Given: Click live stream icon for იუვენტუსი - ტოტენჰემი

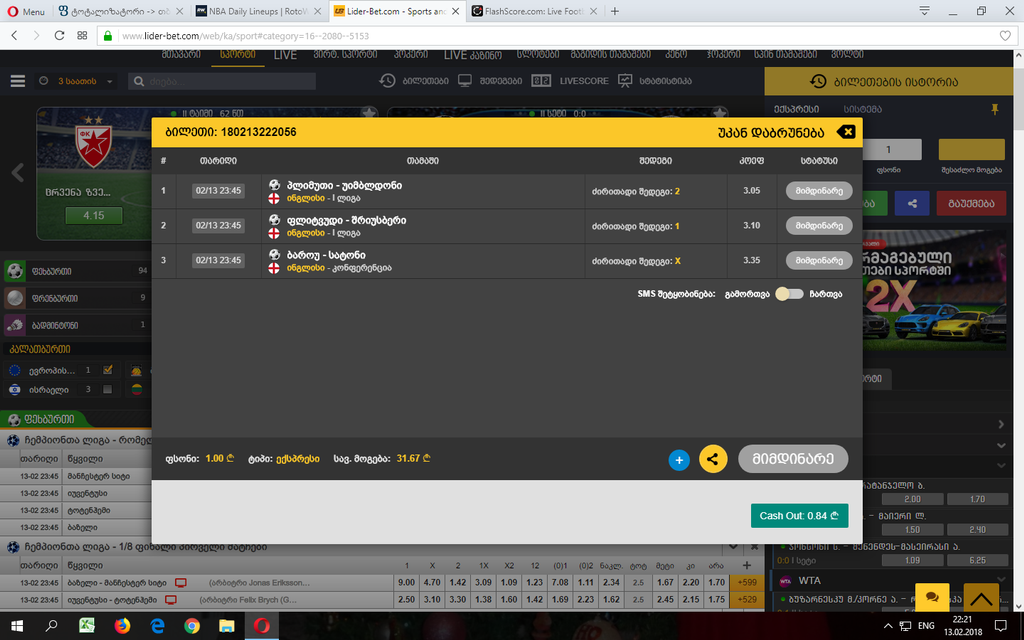Looking at the screenshot, I should coord(171,600).
